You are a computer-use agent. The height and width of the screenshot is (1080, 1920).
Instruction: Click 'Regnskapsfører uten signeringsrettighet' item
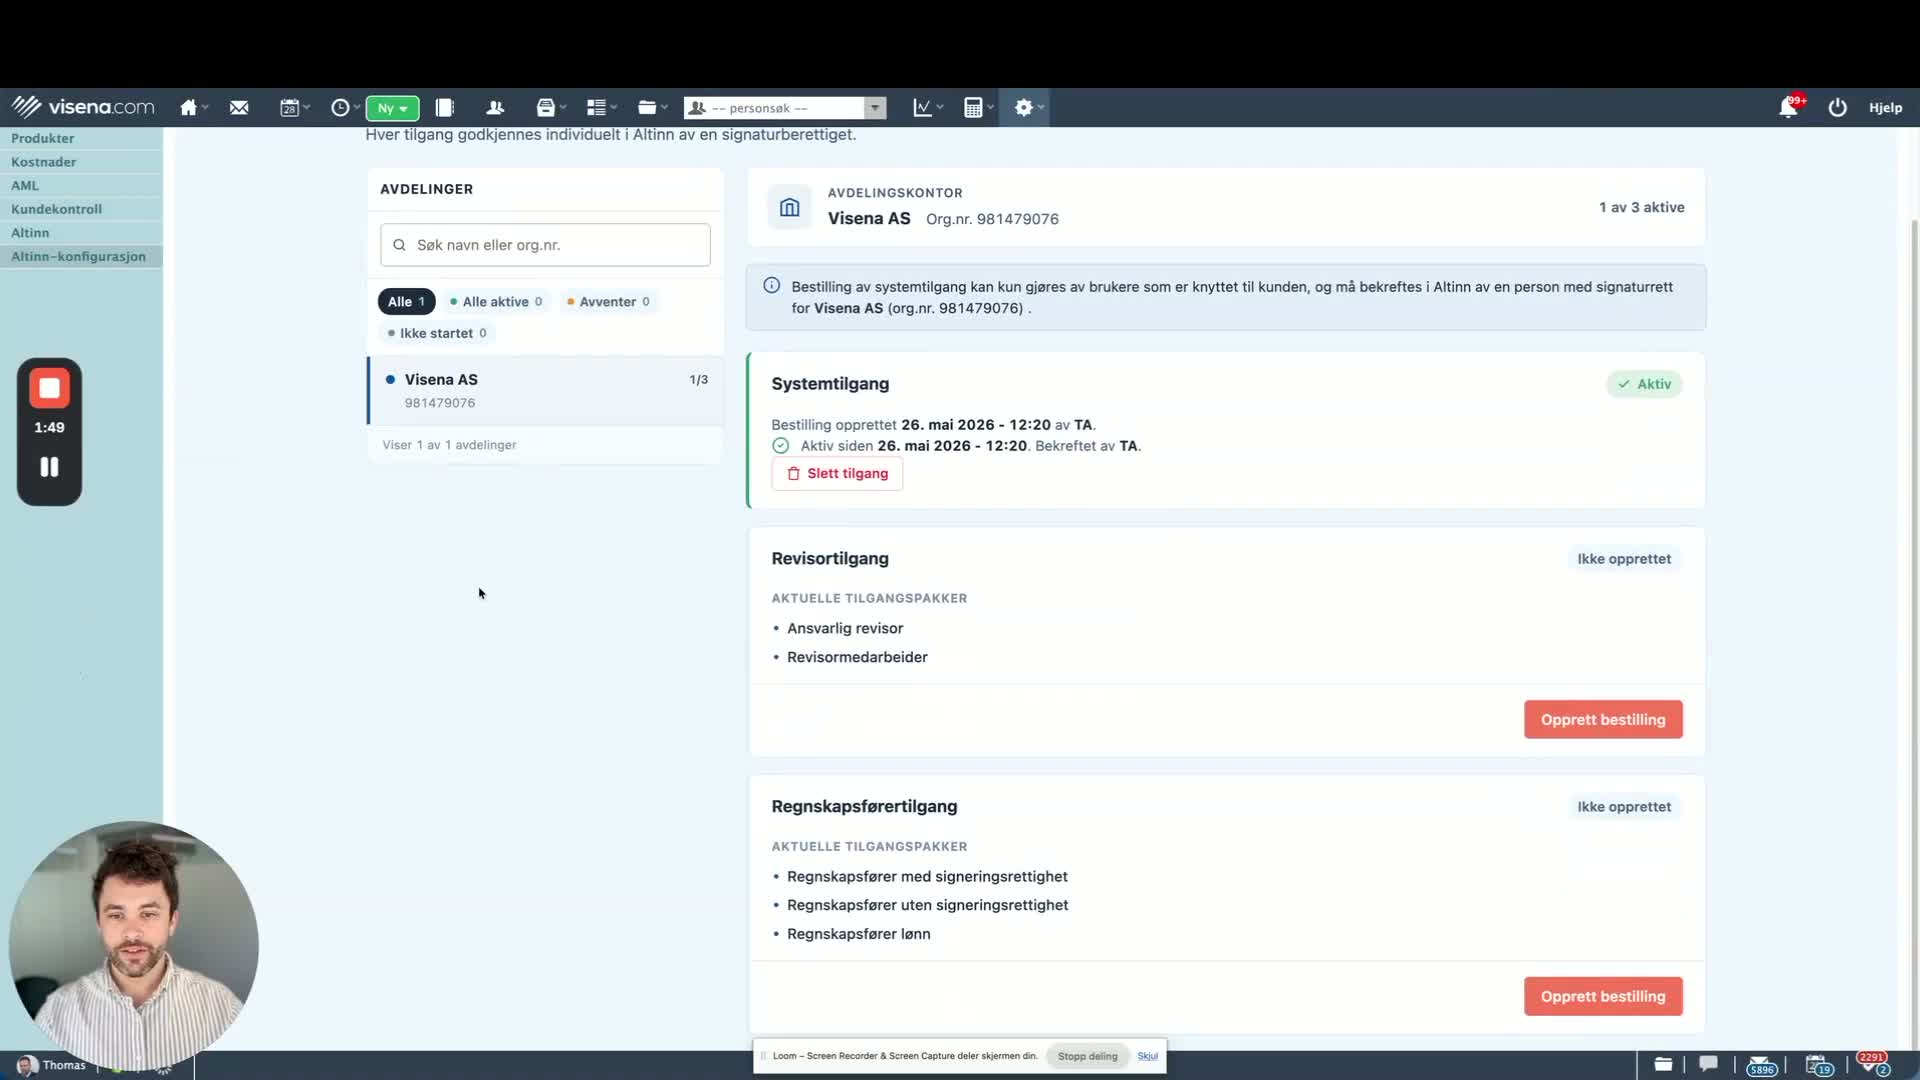[x=927, y=905]
